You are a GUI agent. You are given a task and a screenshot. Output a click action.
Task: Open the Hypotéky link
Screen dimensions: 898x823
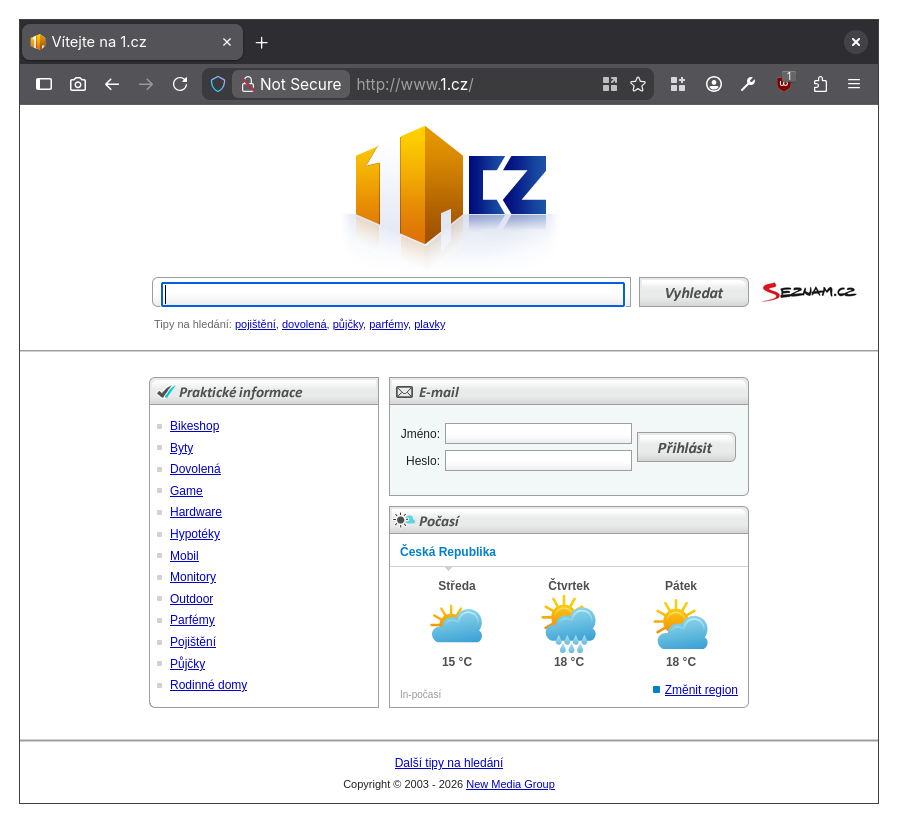[195, 534]
